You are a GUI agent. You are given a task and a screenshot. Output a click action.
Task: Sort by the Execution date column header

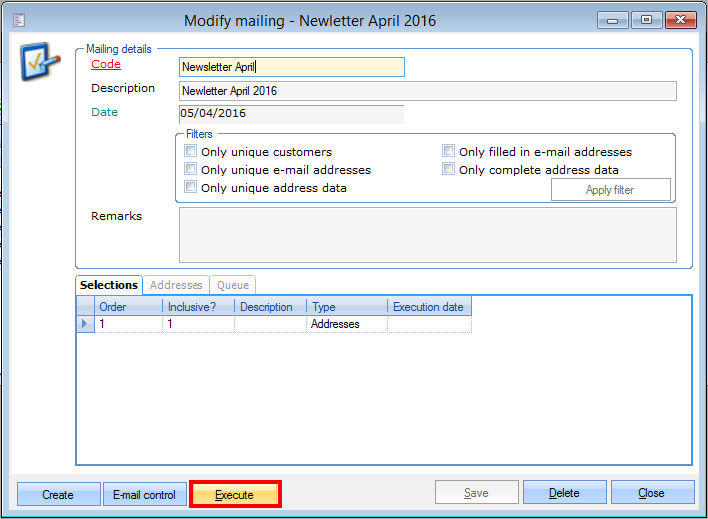point(428,307)
